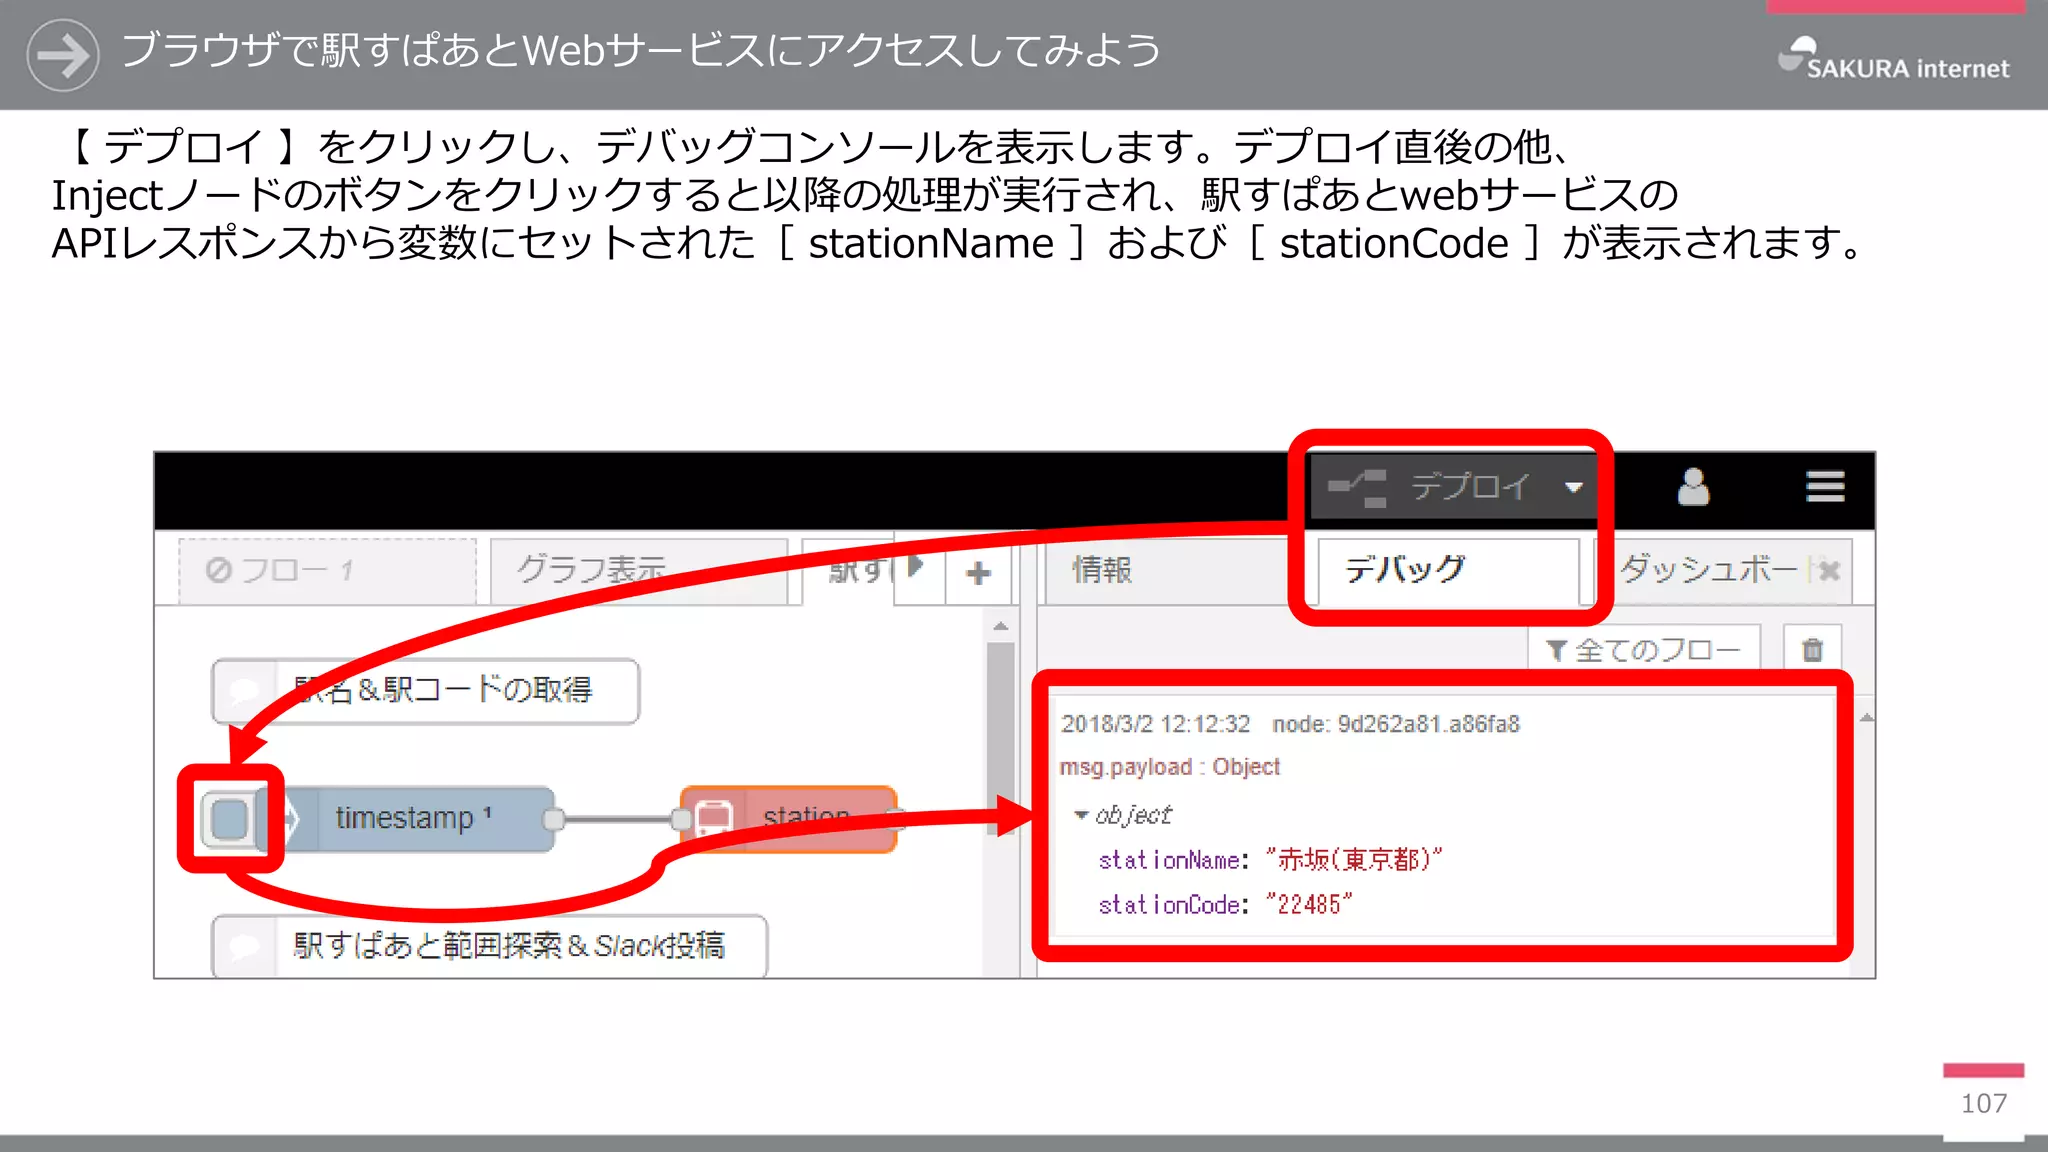This screenshot has height=1152, width=2048.
Task: Open the hamburger main menu
Action: coord(1825,487)
